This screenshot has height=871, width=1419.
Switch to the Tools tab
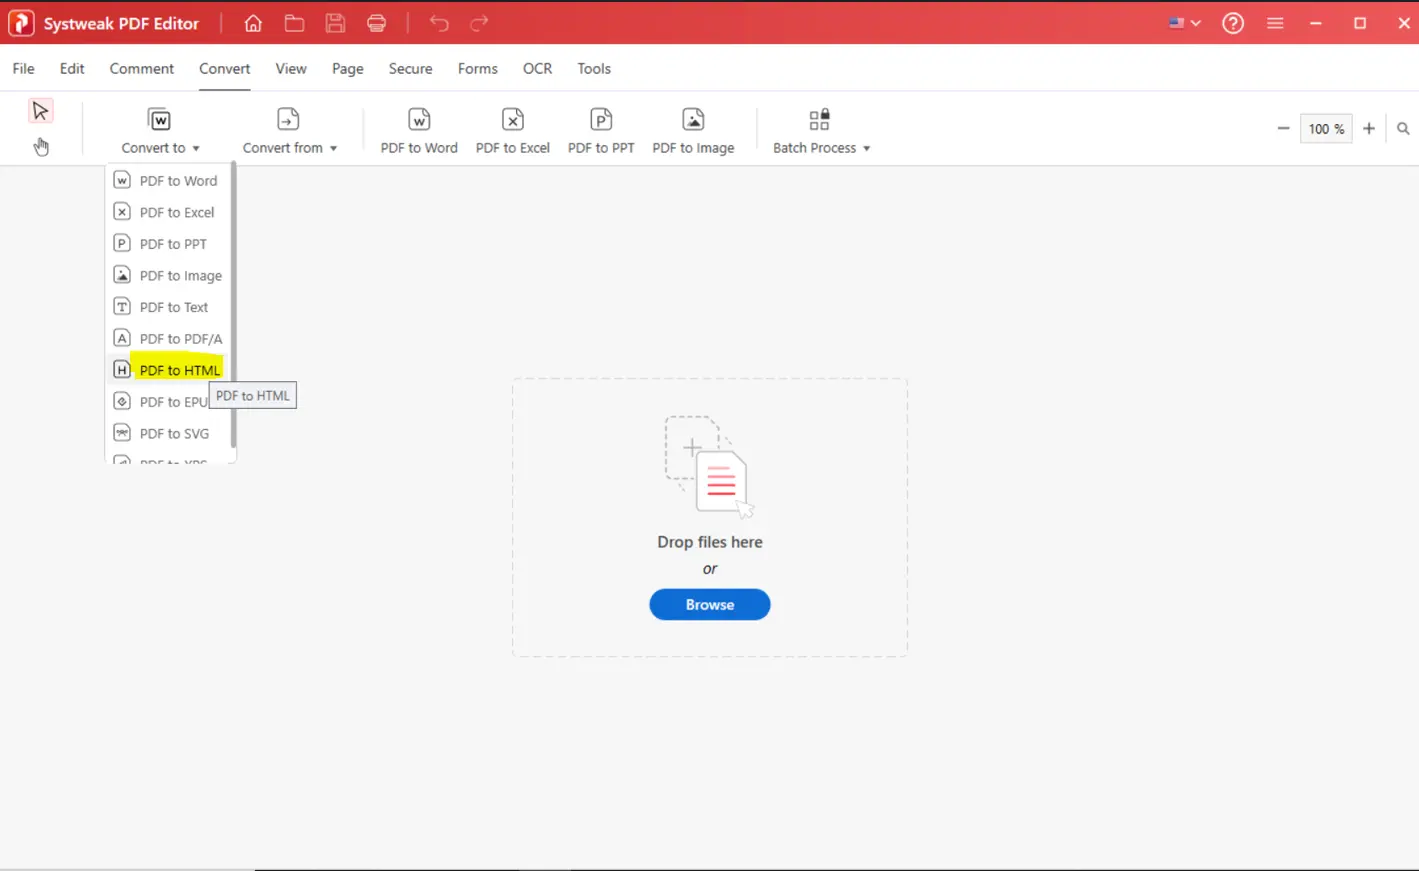tap(594, 68)
